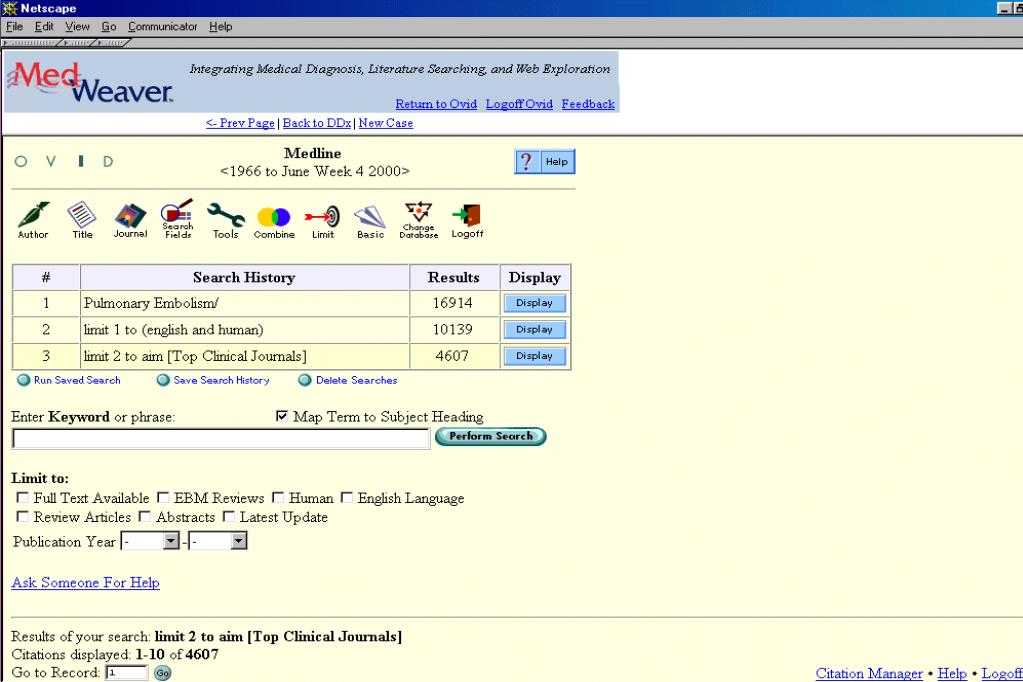The width and height of the screenshot is (1023, 682).
Task: Select the 10139 results cell
Action: click(454, 330)
